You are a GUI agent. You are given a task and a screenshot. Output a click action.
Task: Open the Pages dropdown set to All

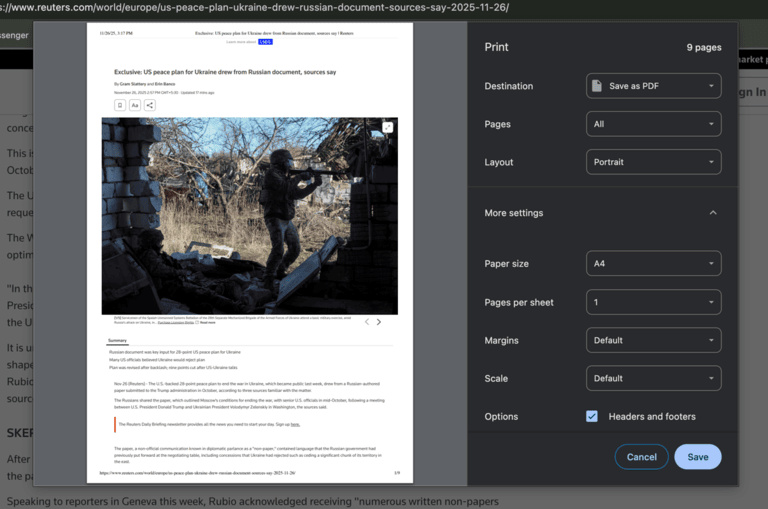[x=653, y=124]
